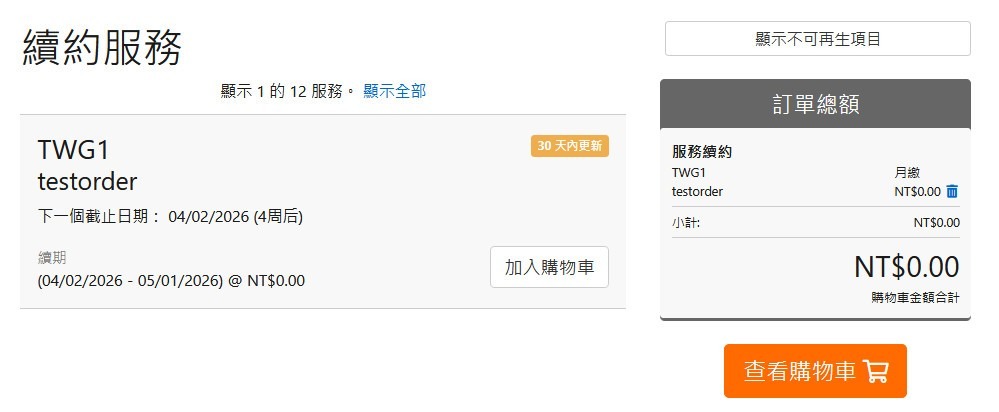This screenshot has width=999, height=412.
Task: Select the 續約服務 page heading
Action: (101, 47)
